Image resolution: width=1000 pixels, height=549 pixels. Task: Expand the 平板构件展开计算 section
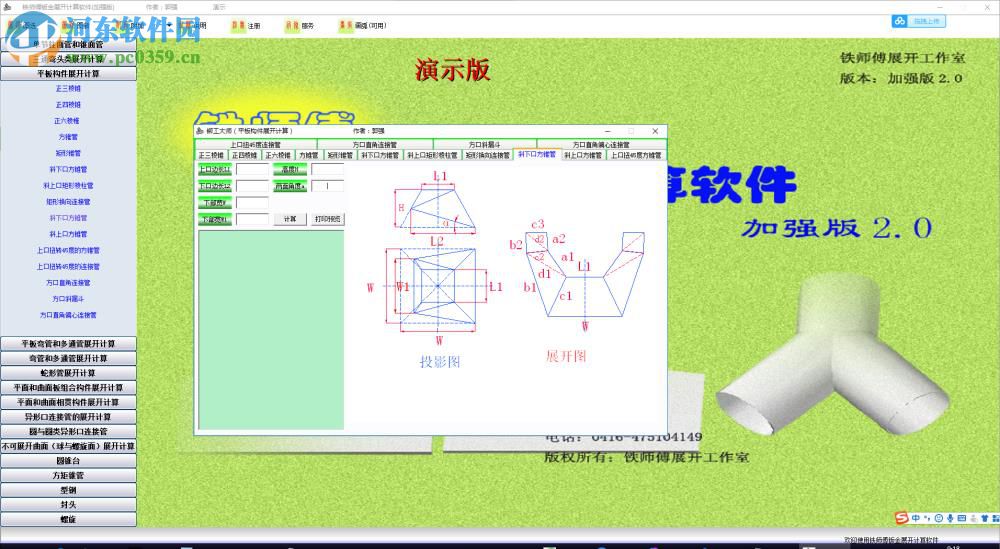[x=68, y=73]
